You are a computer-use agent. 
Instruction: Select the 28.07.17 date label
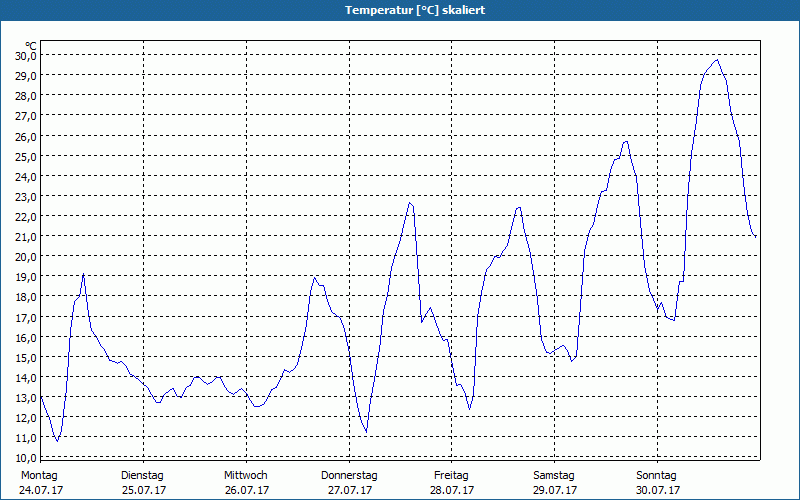click(452, 490)
